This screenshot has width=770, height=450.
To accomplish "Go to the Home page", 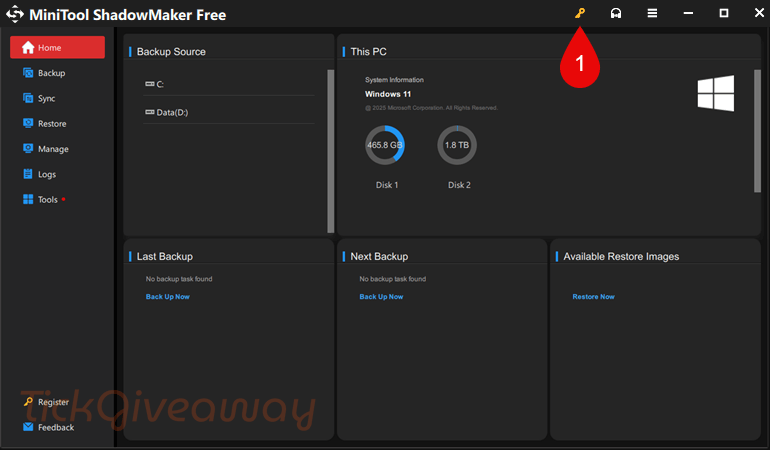I will [x=57, y=47].
